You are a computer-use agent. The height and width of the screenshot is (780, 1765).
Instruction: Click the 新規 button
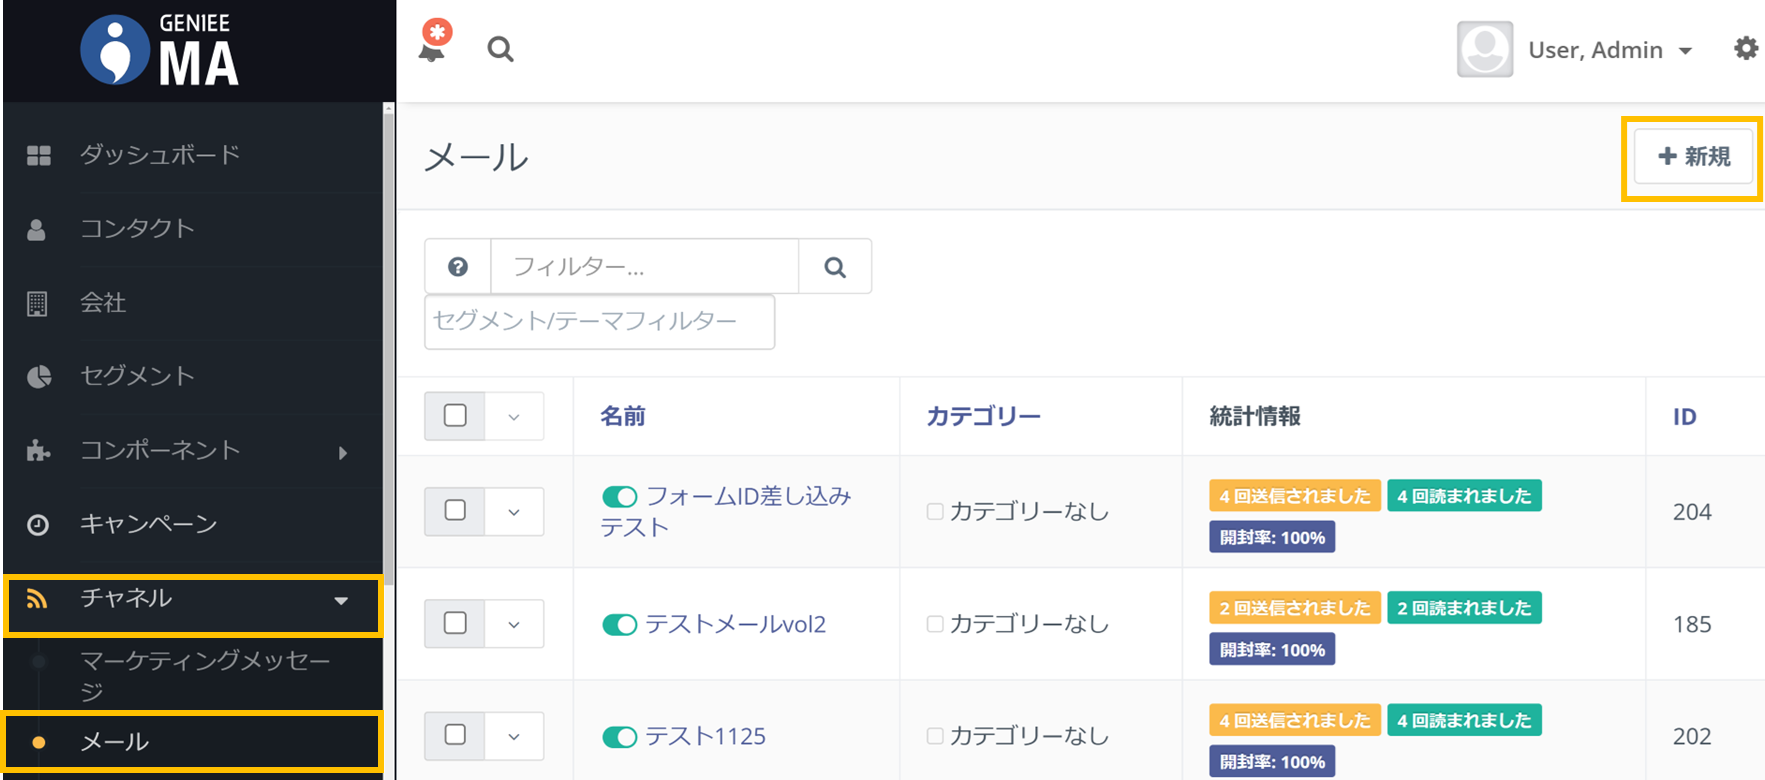coord(1693,157)
